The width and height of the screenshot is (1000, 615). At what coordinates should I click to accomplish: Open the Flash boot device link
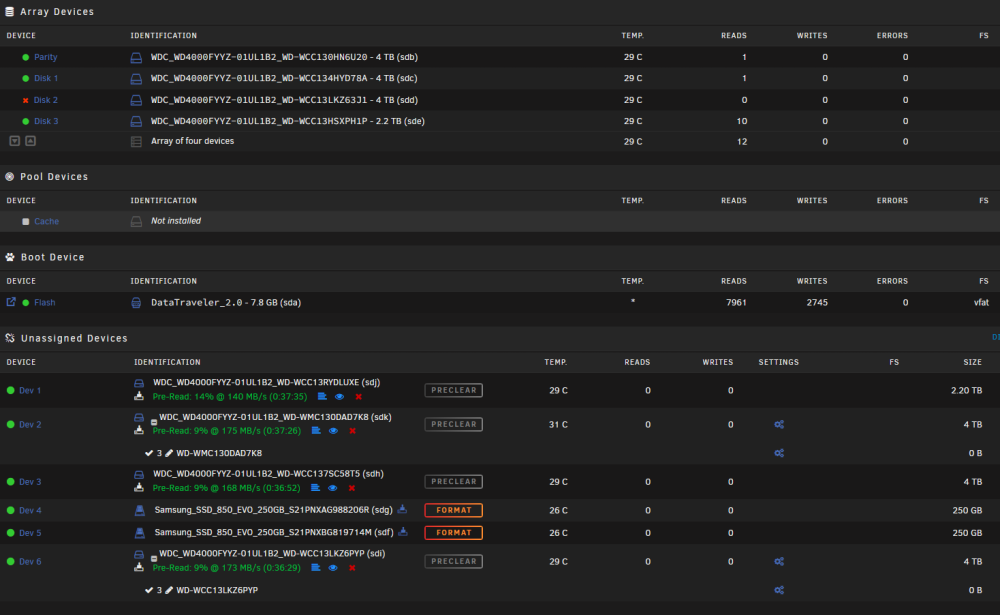pyautogui.click(x=45, y=302)
